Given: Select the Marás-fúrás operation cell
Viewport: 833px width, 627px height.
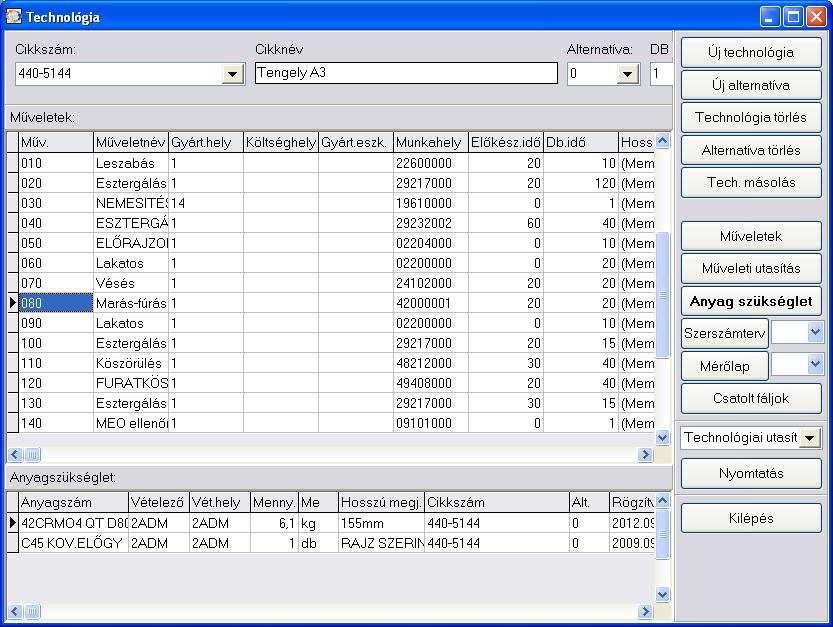Looking at the screenshot, I should [x=131, y=303].
